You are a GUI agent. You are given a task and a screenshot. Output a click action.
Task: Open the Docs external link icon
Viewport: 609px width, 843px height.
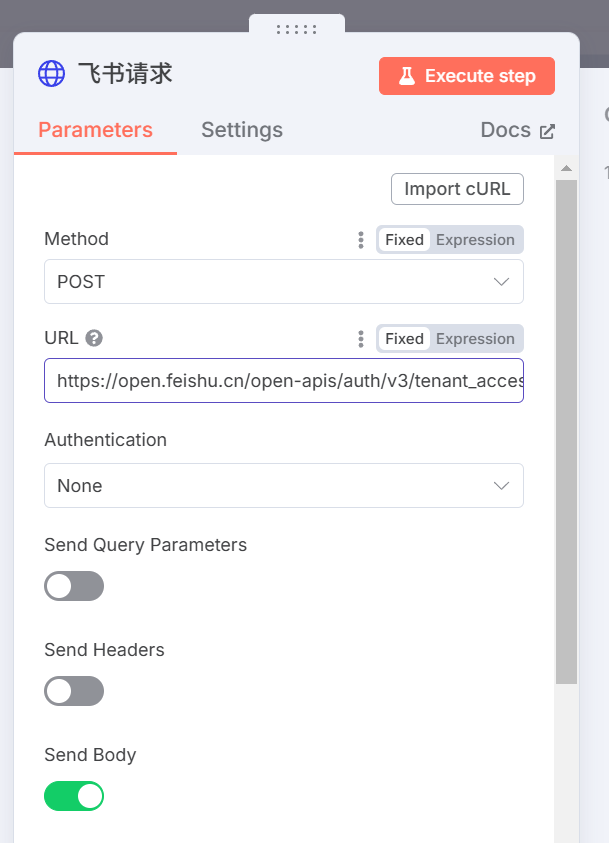point(547,131)
